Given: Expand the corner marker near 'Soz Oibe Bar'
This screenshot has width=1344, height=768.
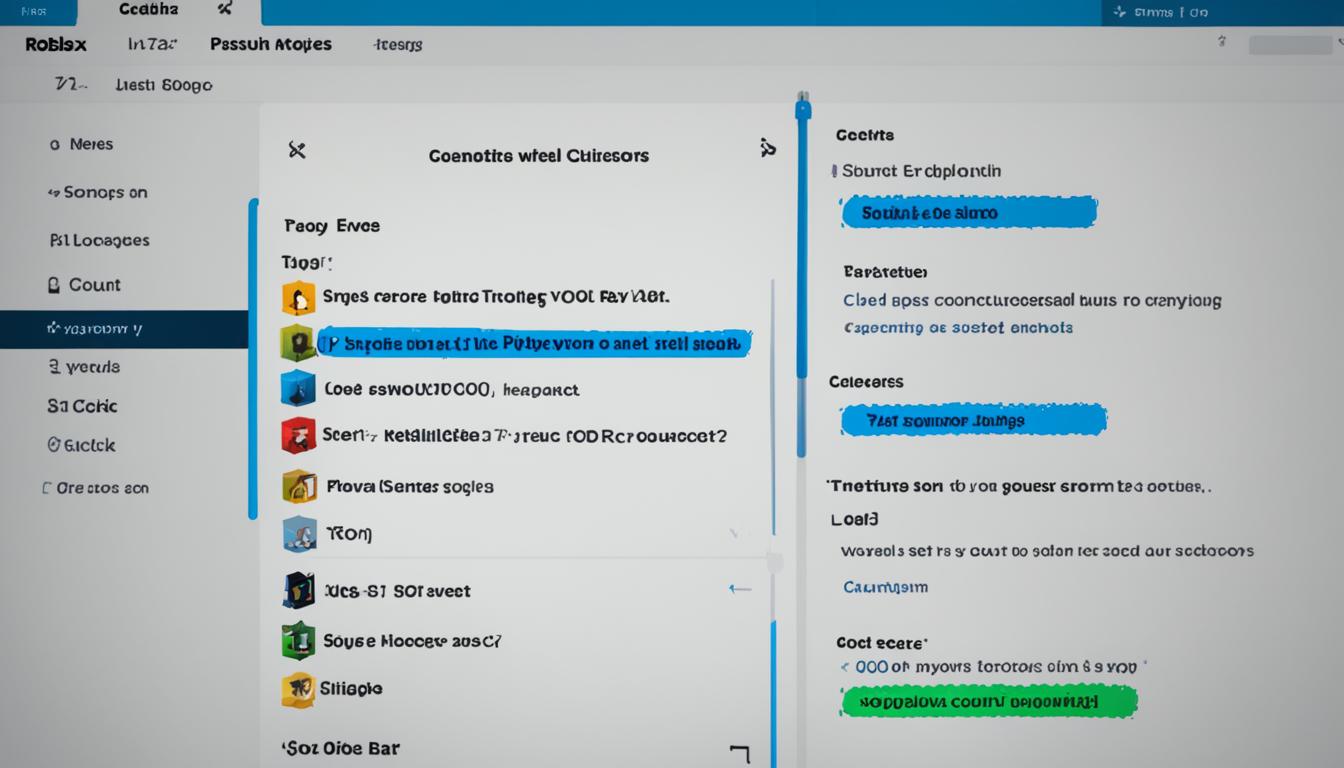Looking at the screenshot, I should tap(740, 756).
